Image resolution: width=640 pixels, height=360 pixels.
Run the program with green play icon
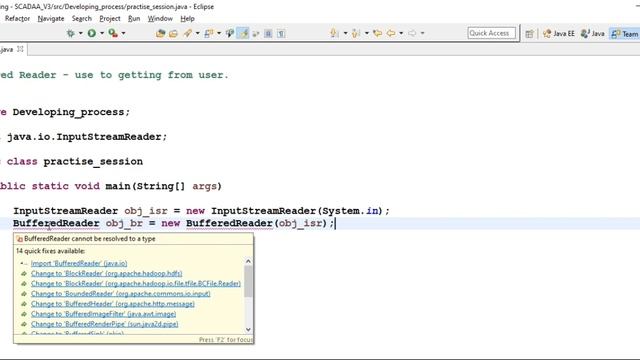pos(92,33)
